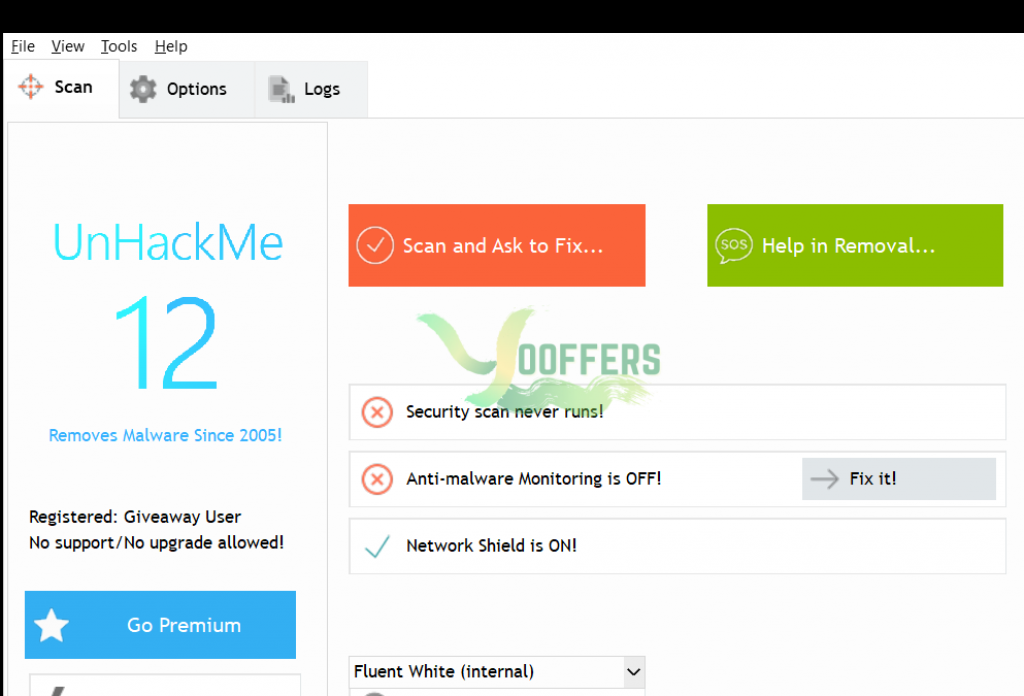Click the Options gear icon
Viewport: 1024px width, 696px height.
click(x=143, y=89)
